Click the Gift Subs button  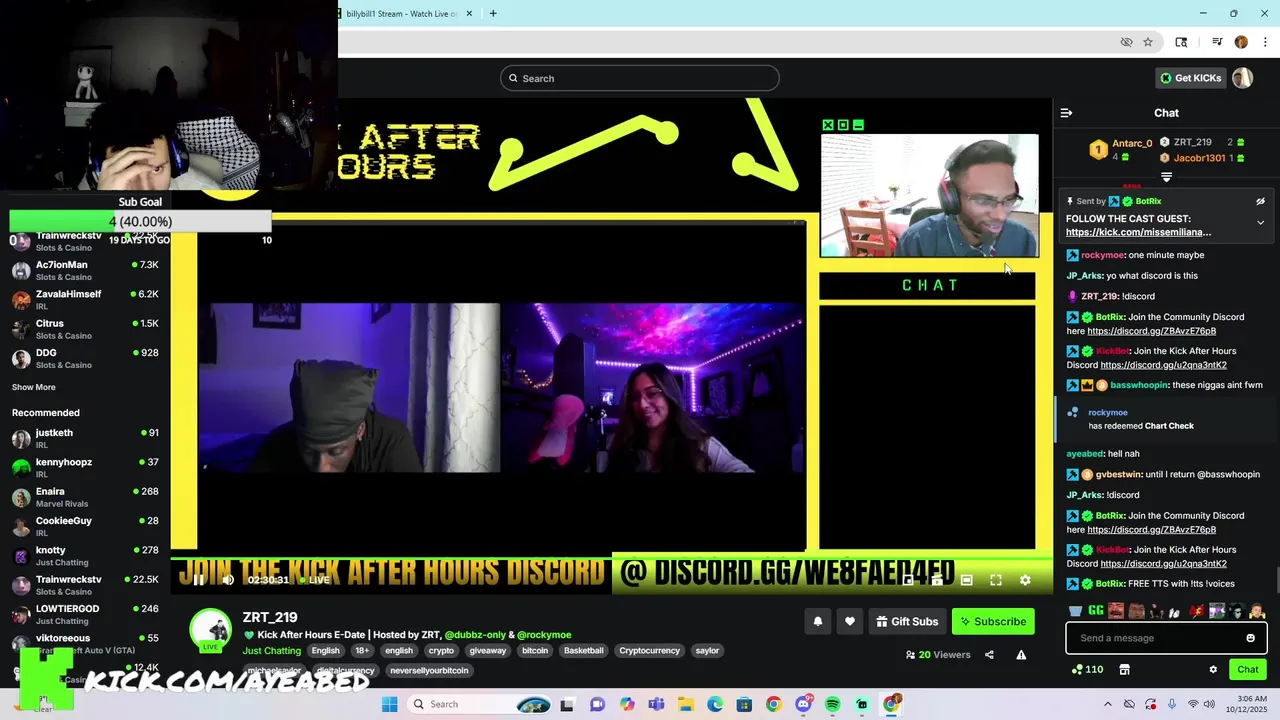907,621
